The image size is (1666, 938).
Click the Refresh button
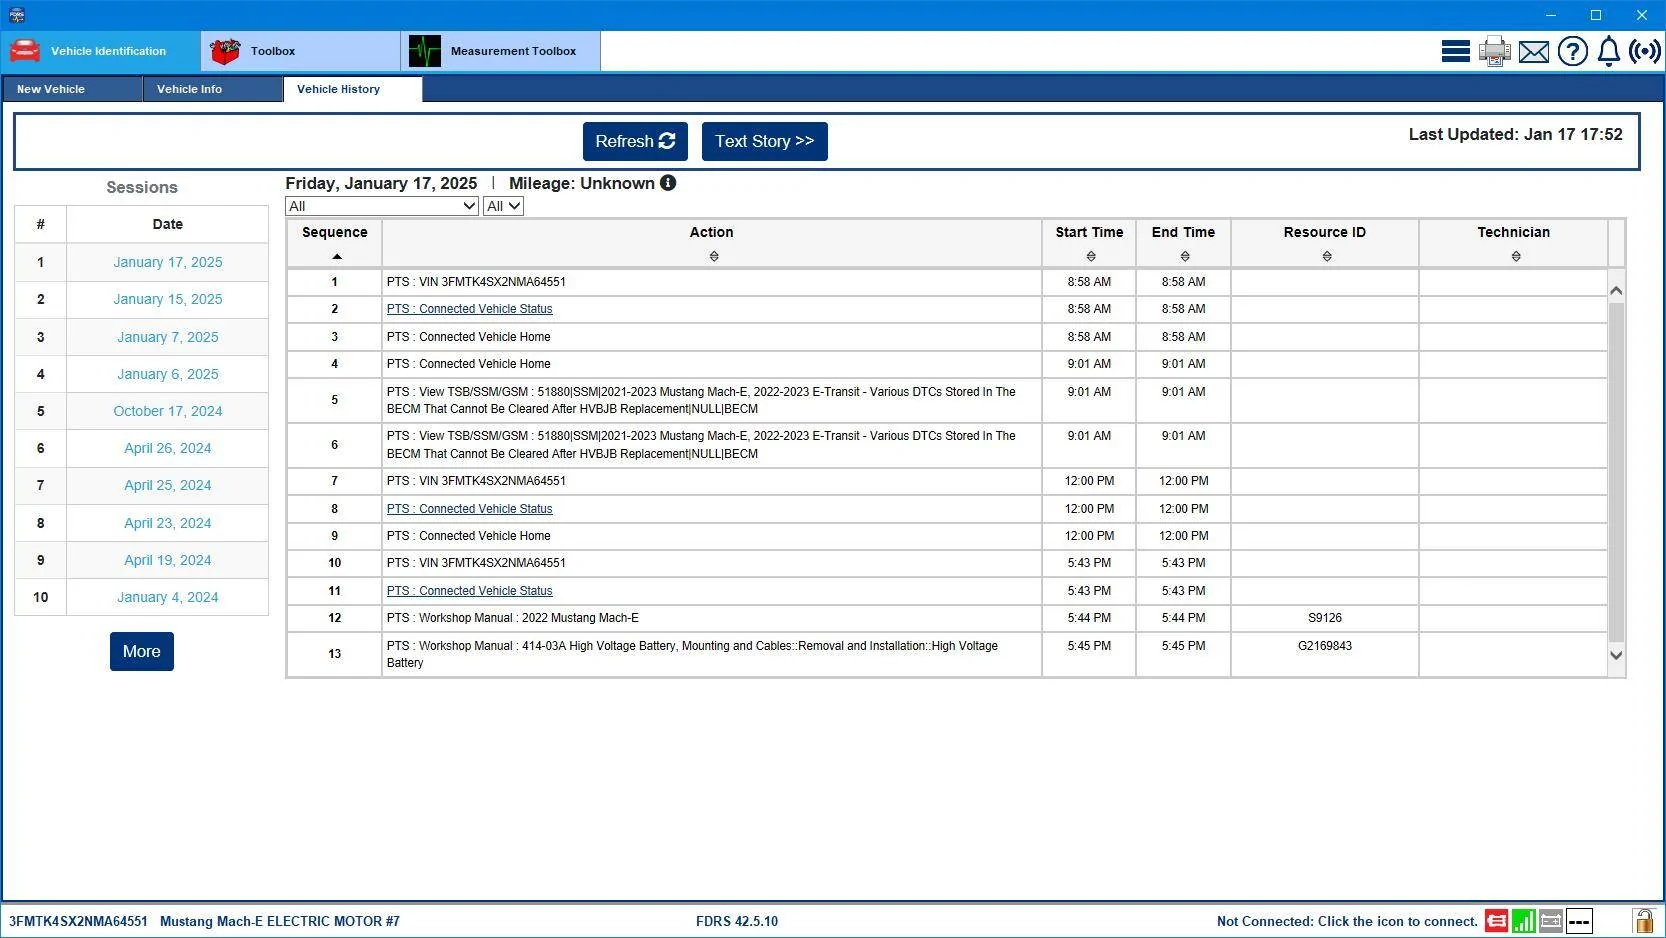click(636, 141)
